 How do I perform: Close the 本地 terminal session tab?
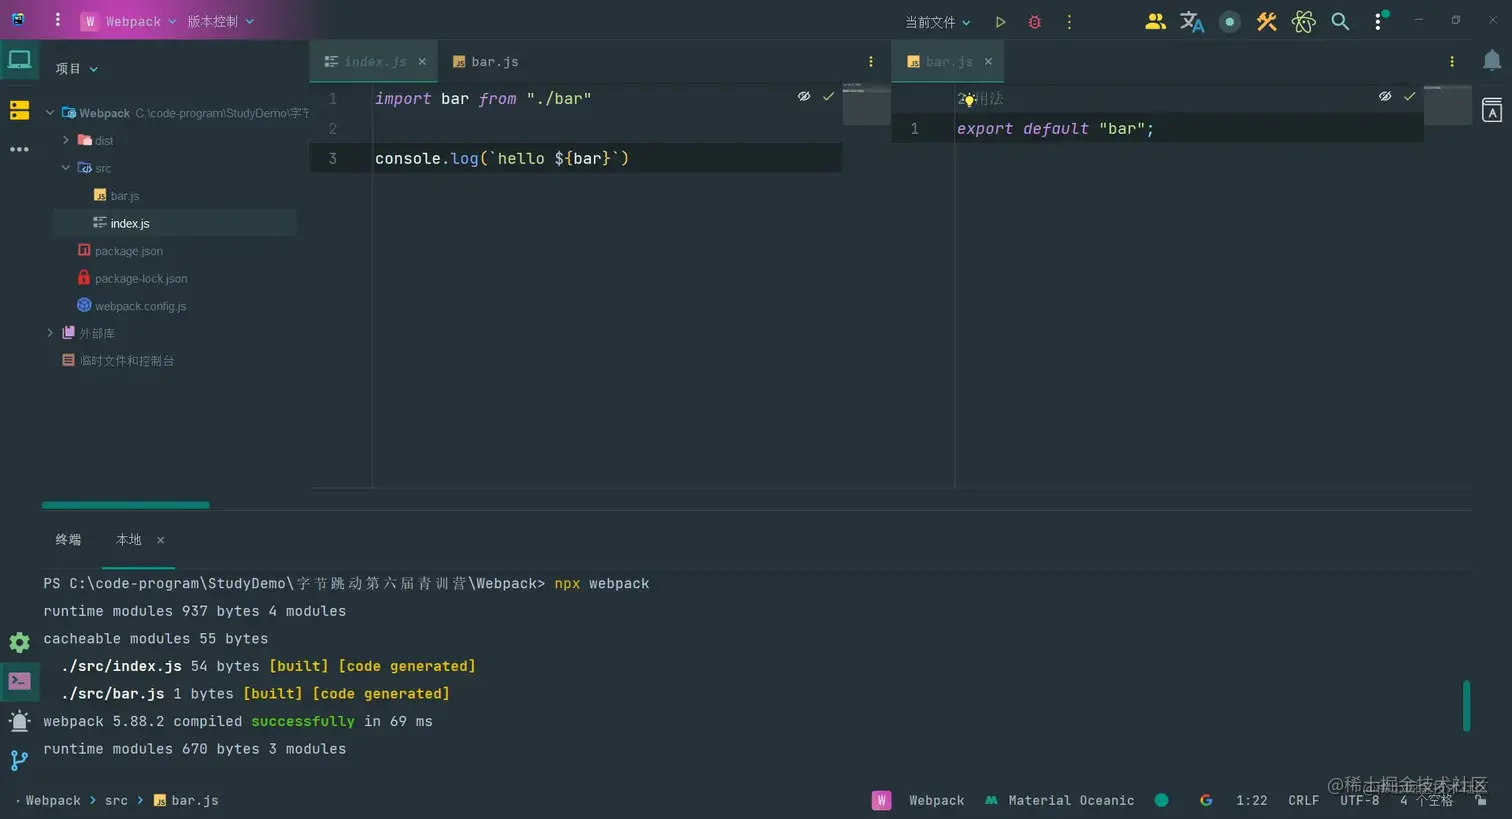[x=160, y=541]
